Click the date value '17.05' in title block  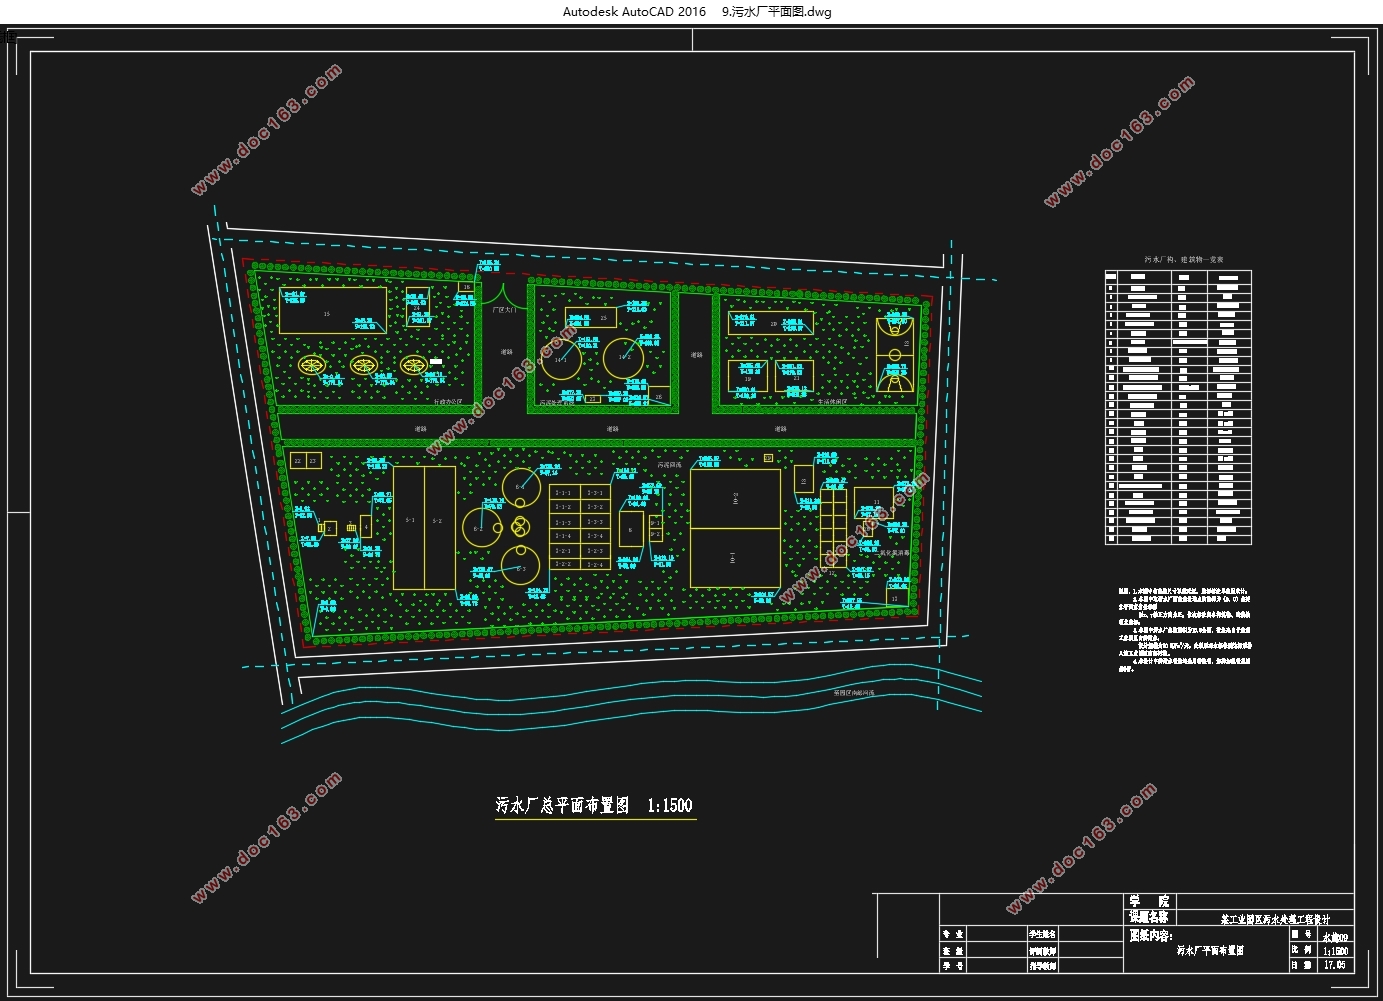(1335, 965)
